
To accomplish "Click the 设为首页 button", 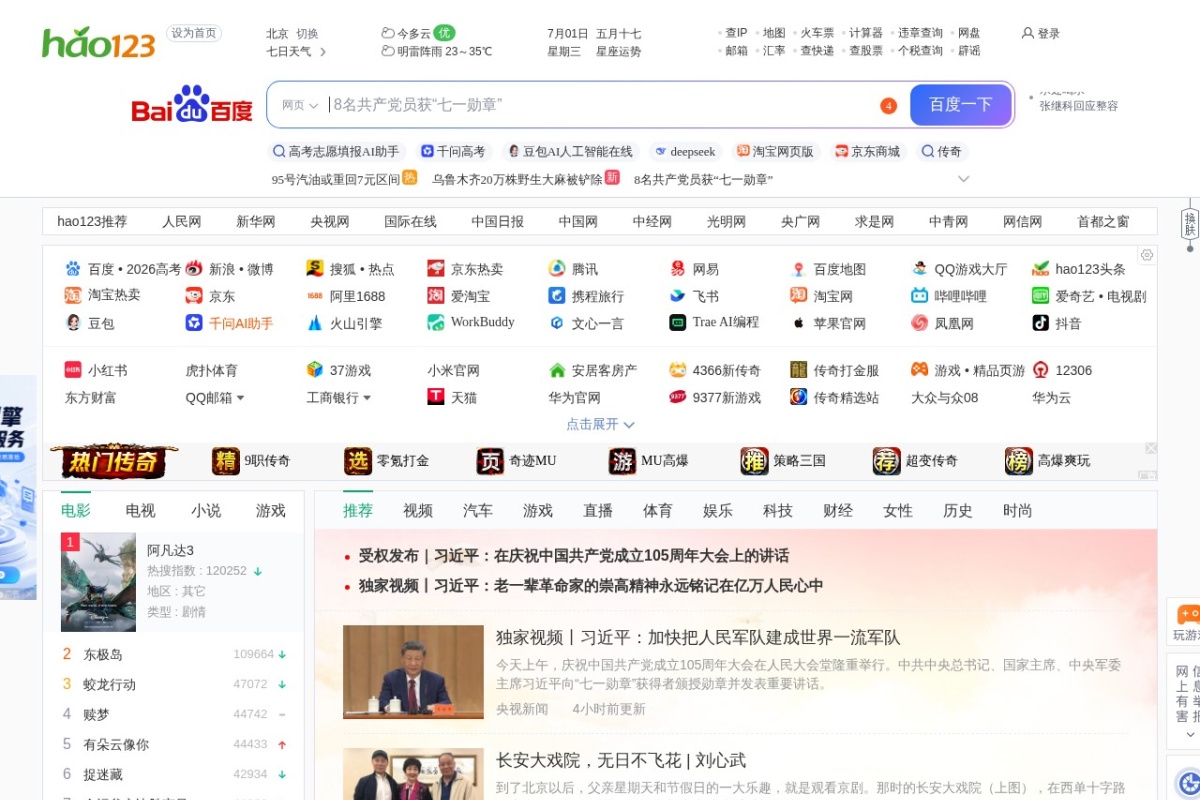I will tap(194, 33).
